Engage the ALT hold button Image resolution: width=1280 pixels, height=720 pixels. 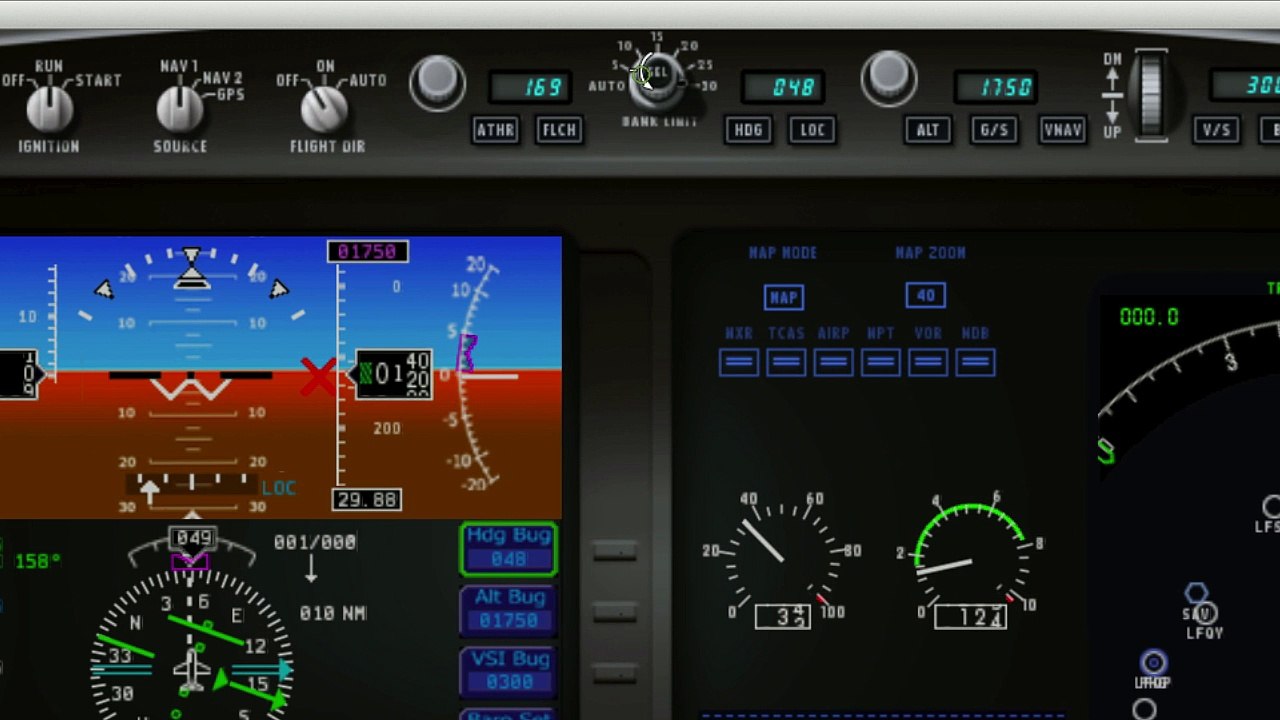928,130
